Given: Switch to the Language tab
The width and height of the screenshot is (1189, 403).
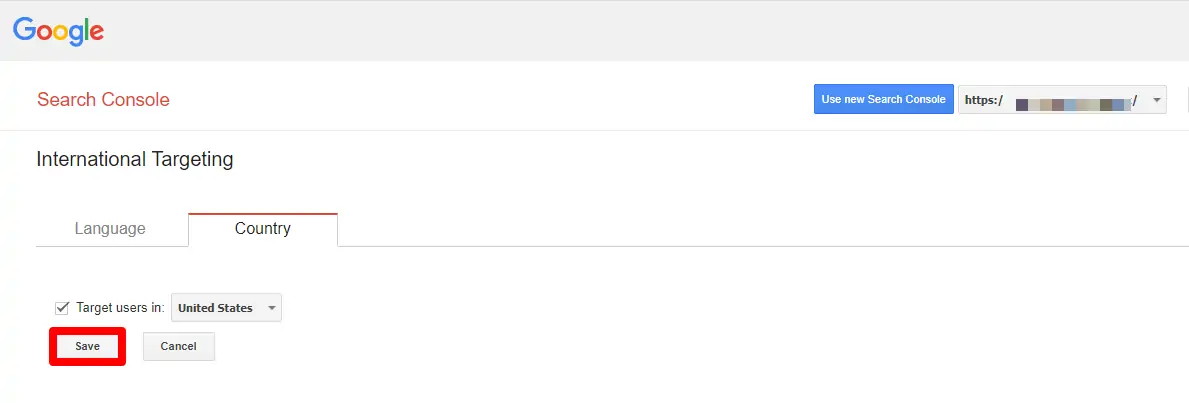Looking at the screenshot, I should coord(110,229).
